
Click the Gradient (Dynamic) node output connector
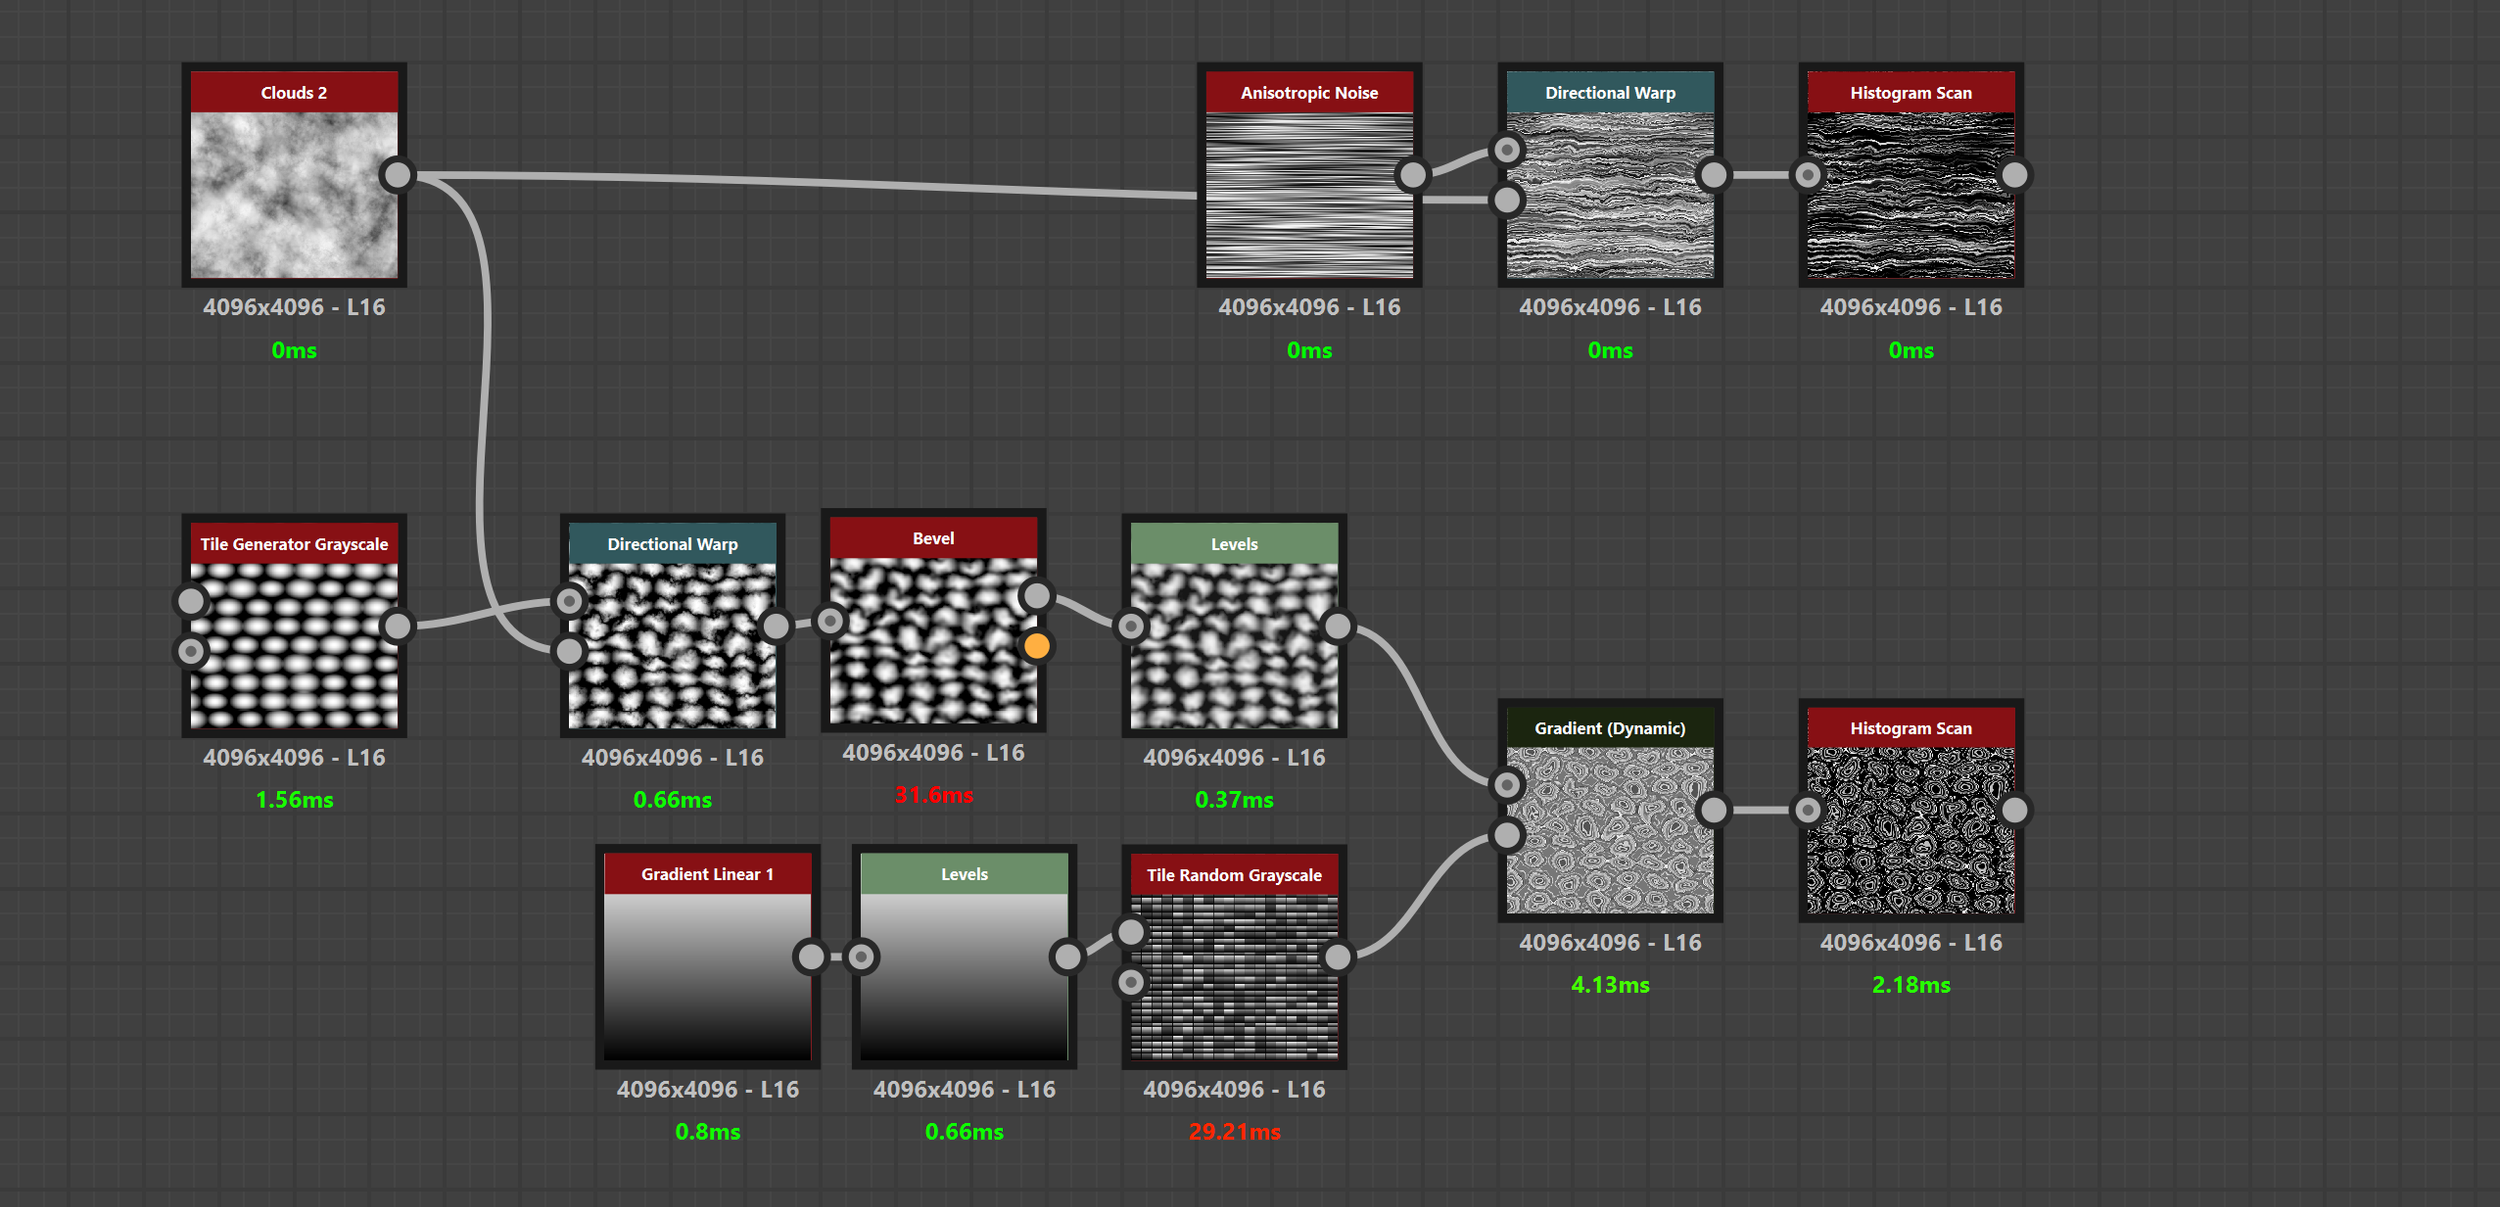click(x=1713, y=810)
